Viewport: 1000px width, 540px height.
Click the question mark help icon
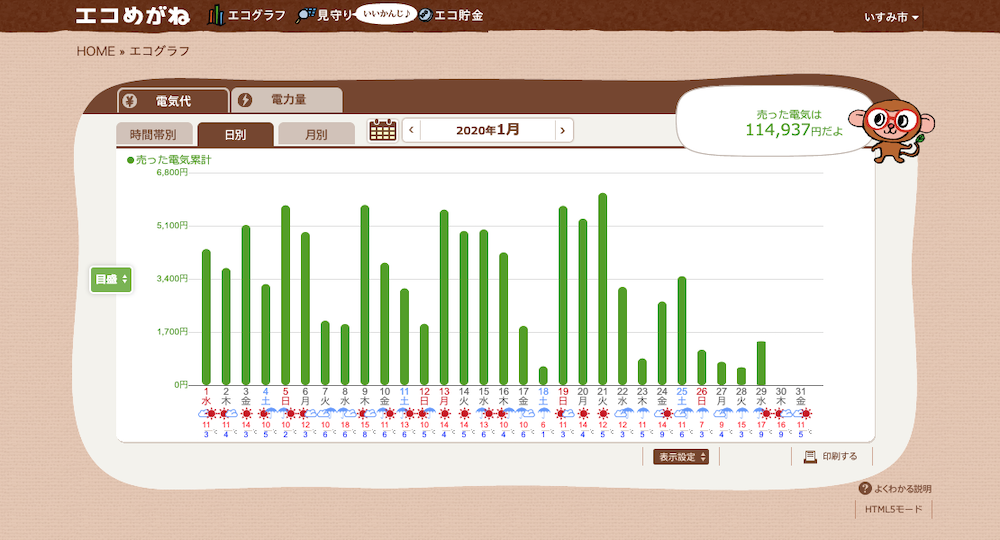865,489
